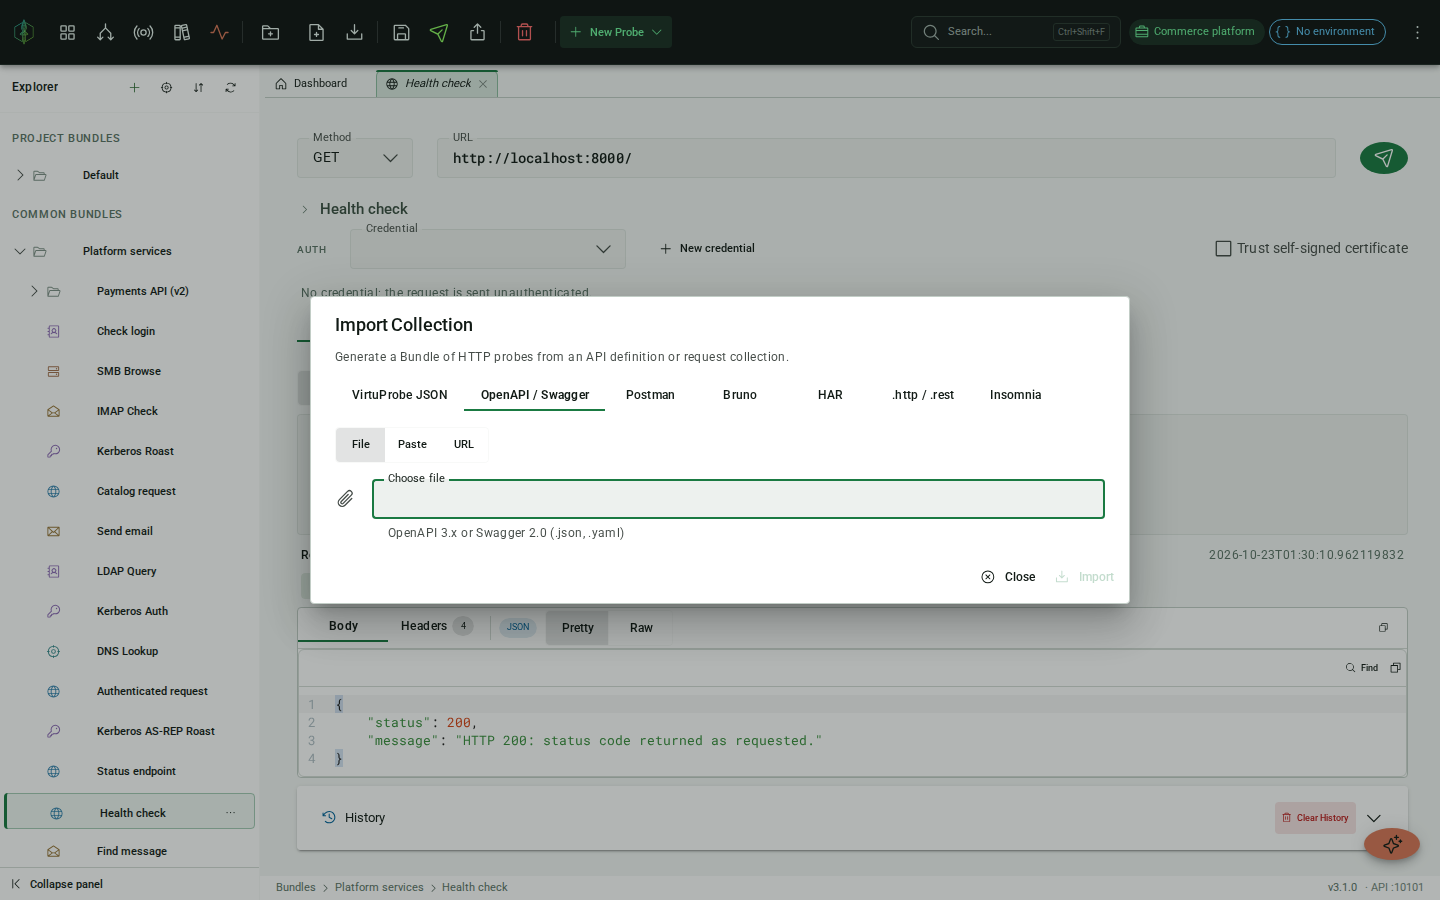Close the Import Collection dialog
This screenshot has height=900, width=1440.
[1008, 577]
